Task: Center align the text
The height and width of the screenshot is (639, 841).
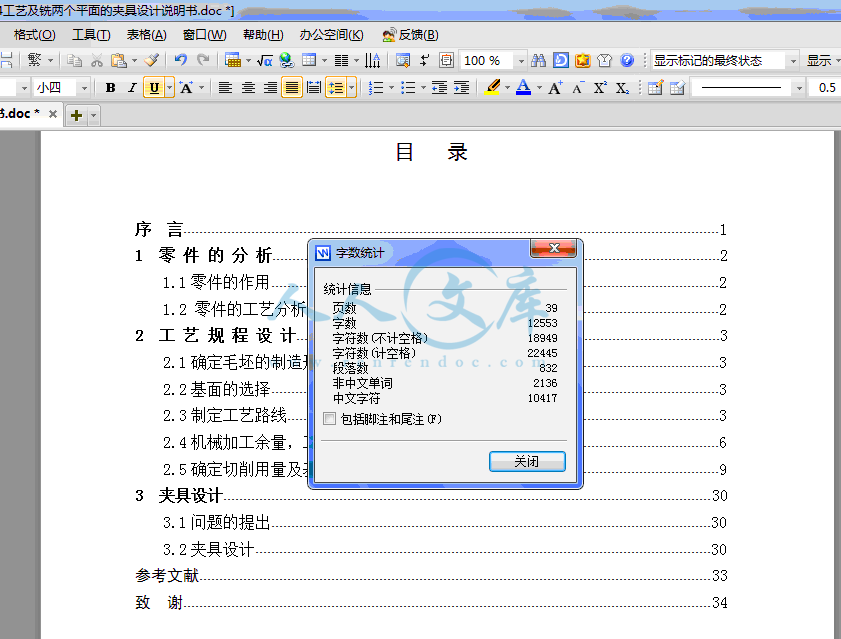Action: [248, 87]
